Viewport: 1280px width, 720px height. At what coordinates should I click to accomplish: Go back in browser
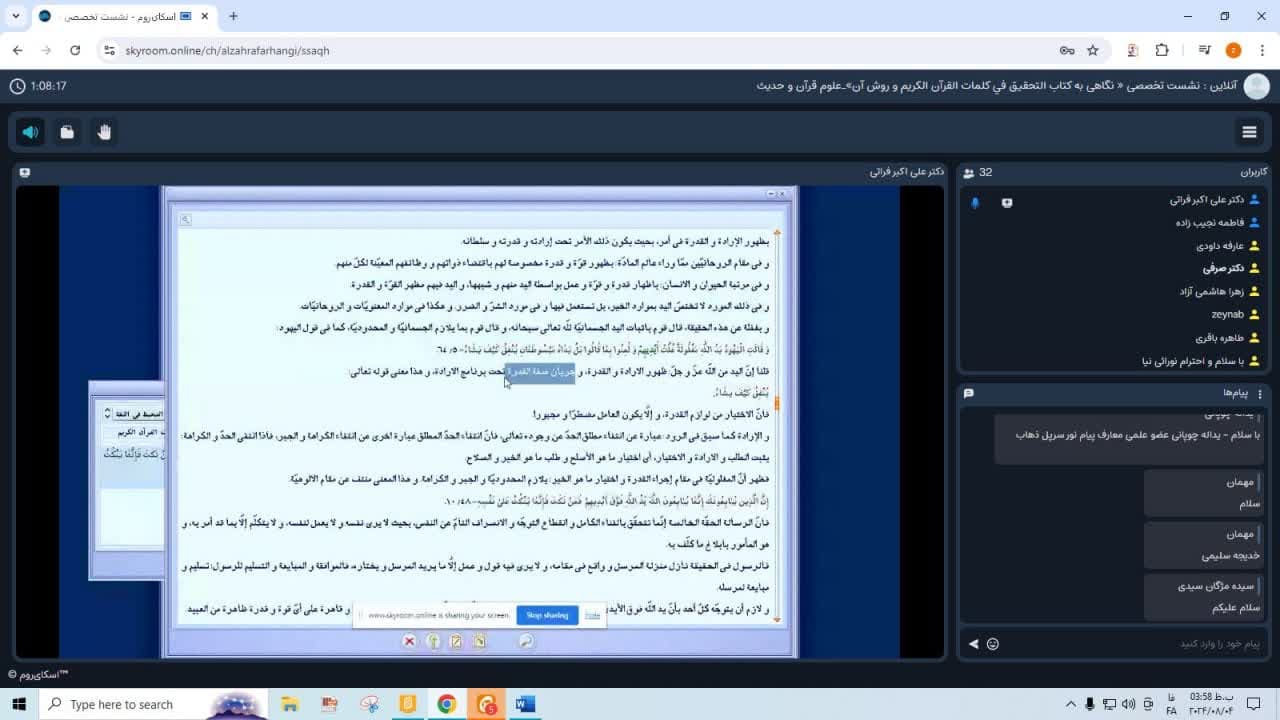point(17,50)
